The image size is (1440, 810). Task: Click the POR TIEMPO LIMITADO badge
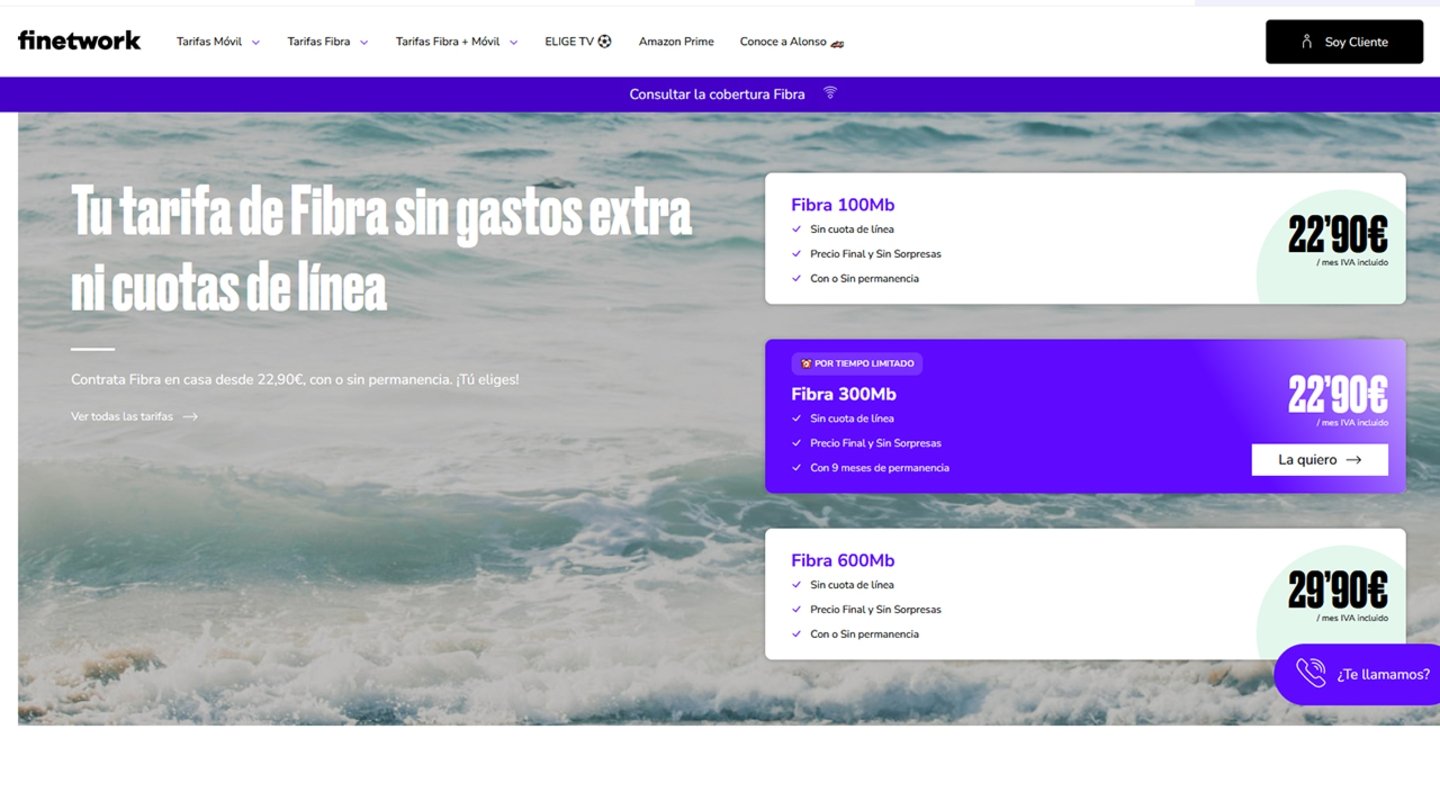(857, 363)
